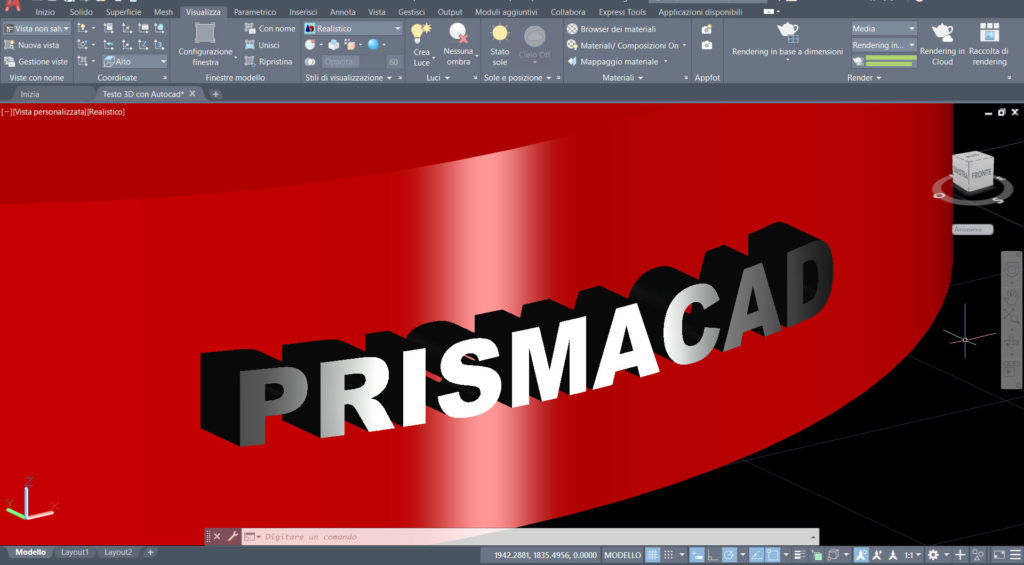Switch to the Mesh ribbon tab
Screen dimensions: 1024x565
(x=163, y=12)
